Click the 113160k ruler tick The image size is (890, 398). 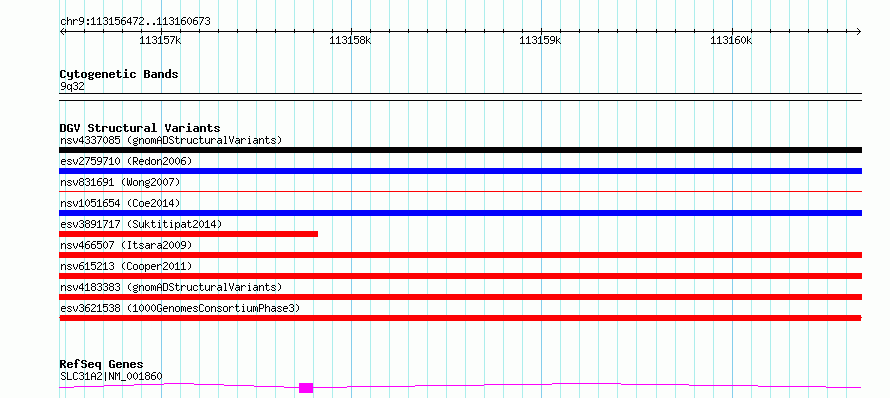point(731,40)
